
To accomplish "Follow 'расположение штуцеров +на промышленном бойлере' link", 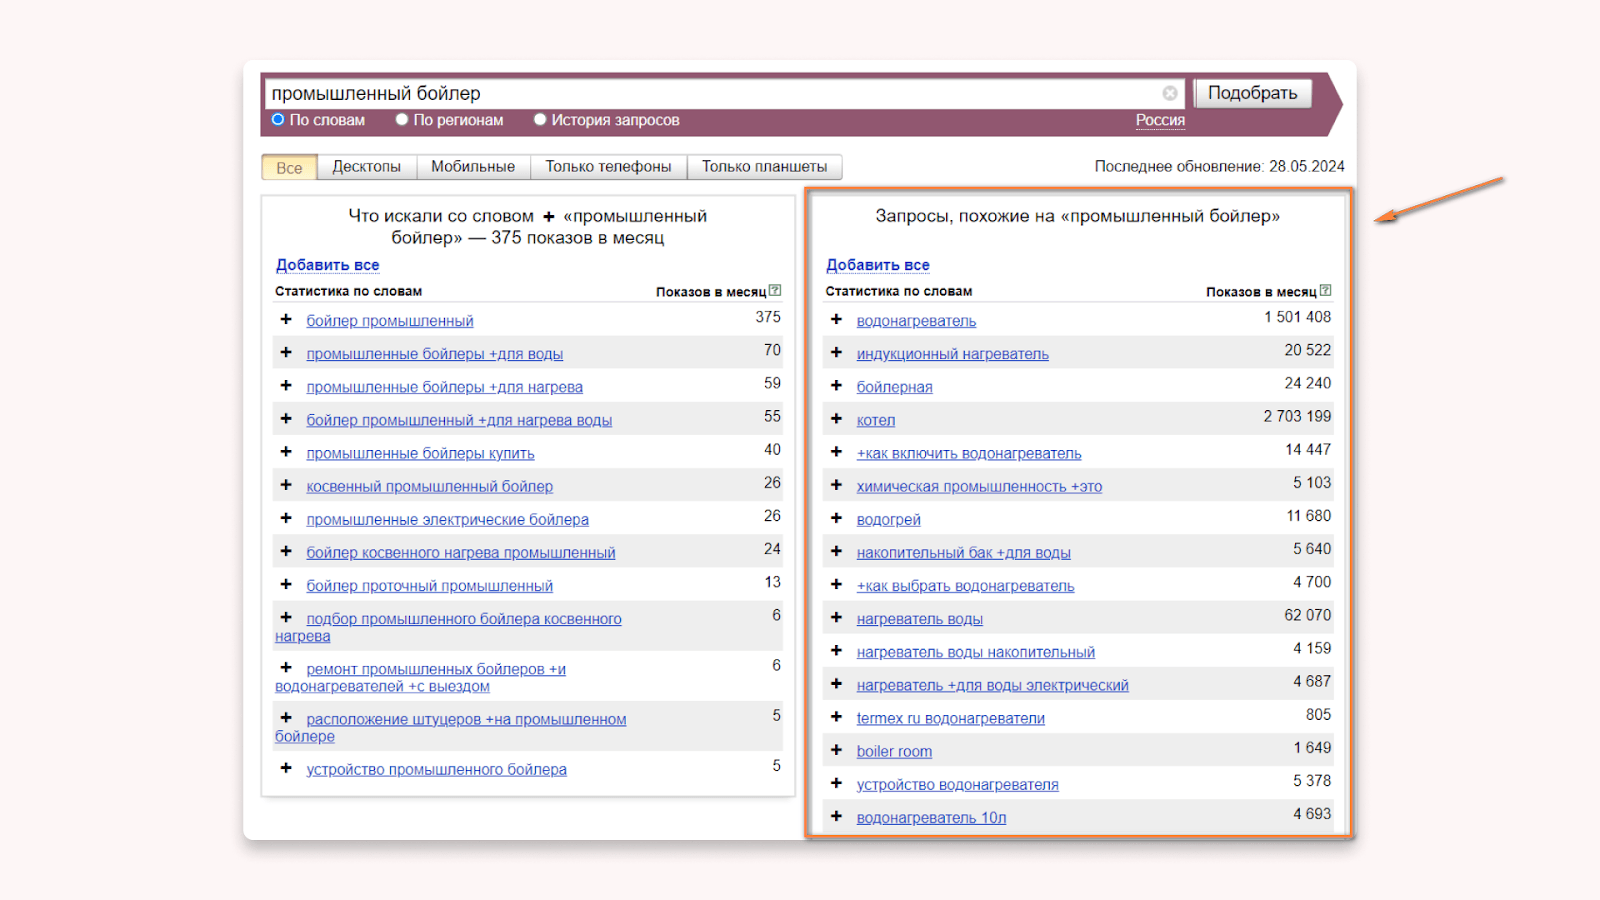I will tap(450, 728).
